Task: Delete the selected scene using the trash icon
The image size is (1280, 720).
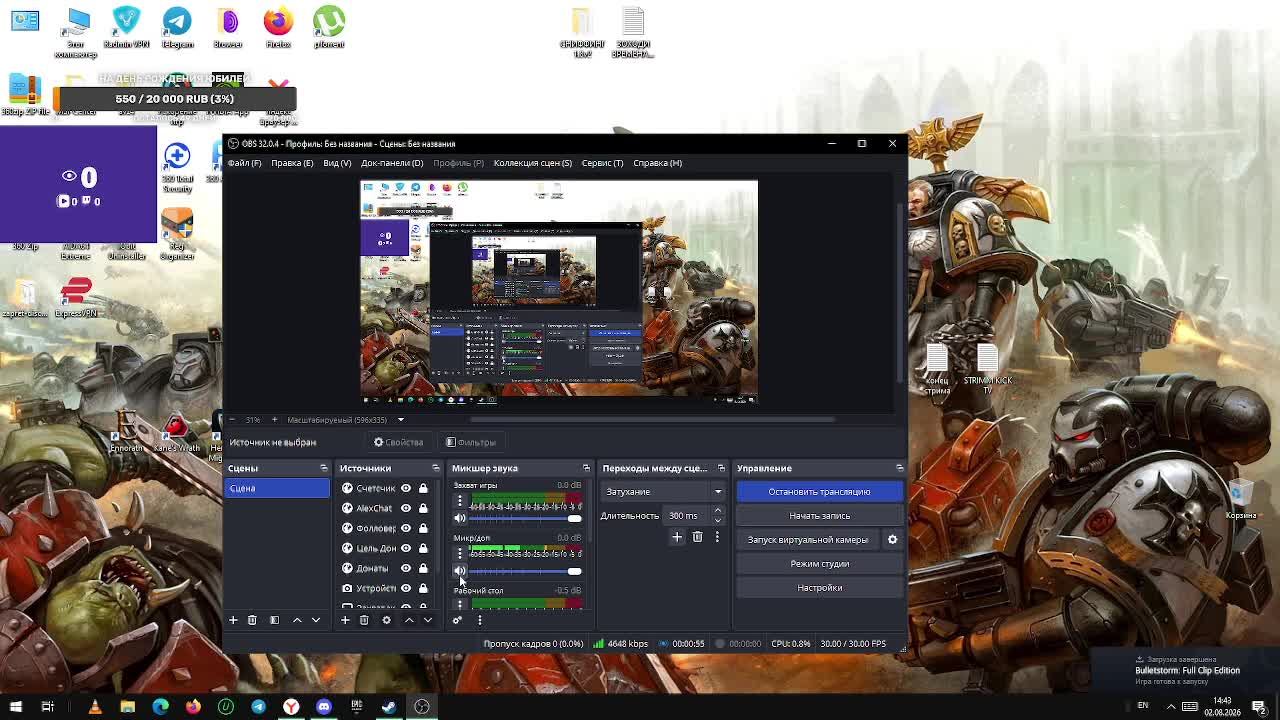Action: pos(252,620)
